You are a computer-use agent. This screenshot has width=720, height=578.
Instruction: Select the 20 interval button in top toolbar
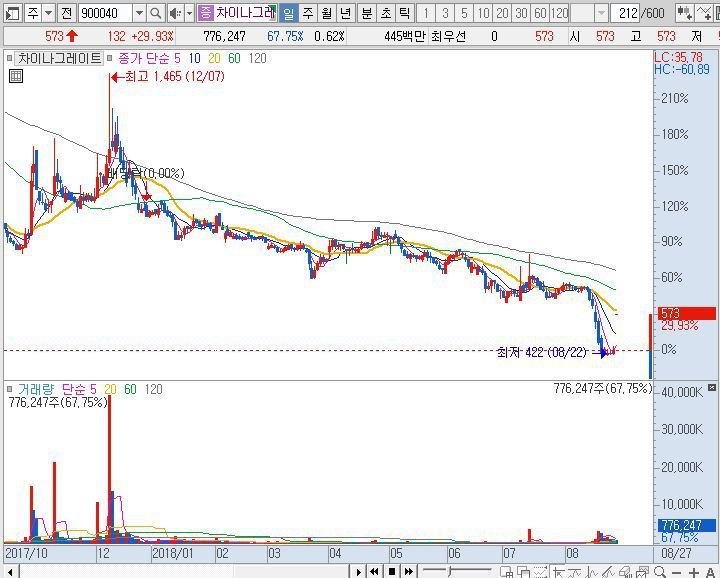click(x=502, y=13)
